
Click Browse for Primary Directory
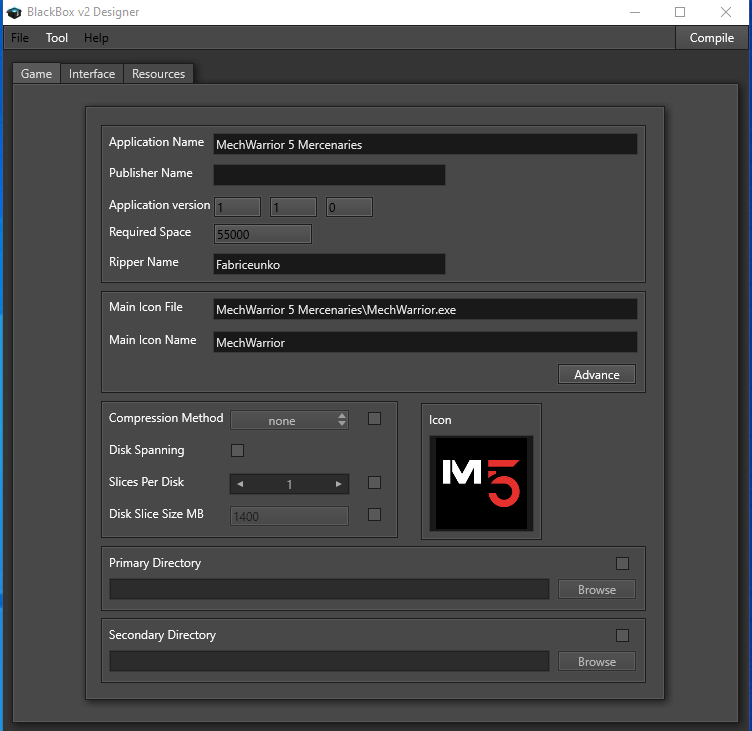(597, 590)
